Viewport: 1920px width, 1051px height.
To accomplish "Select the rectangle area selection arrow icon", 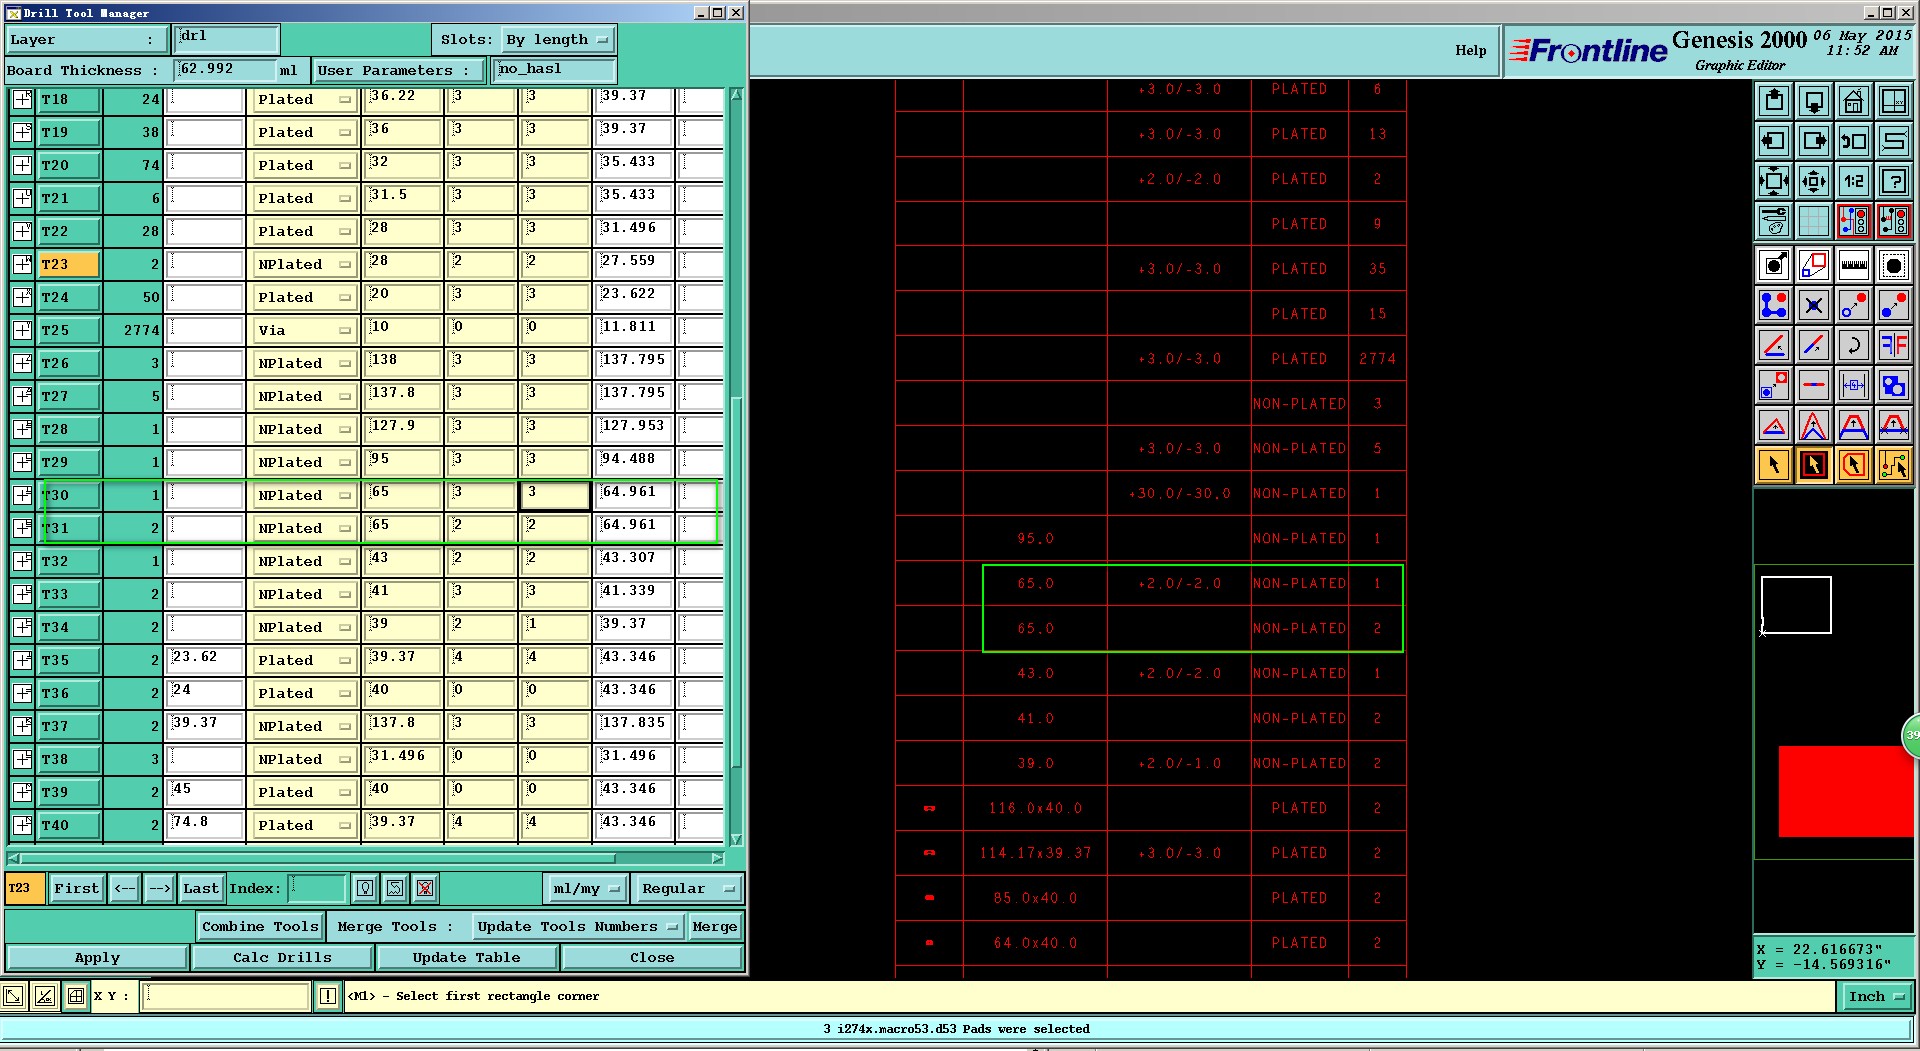I will (x=1814, y=465).
